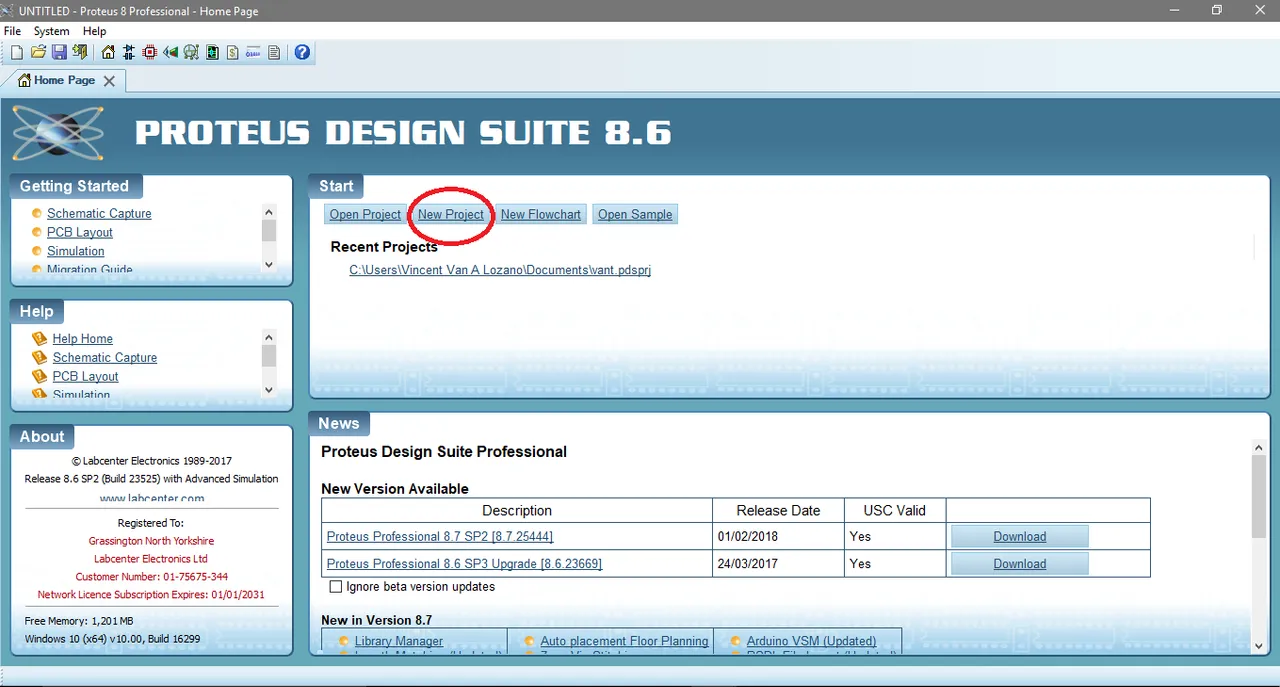Open Proteus Professional 8.6 SP3 Upgrade link

click(464, 563)
